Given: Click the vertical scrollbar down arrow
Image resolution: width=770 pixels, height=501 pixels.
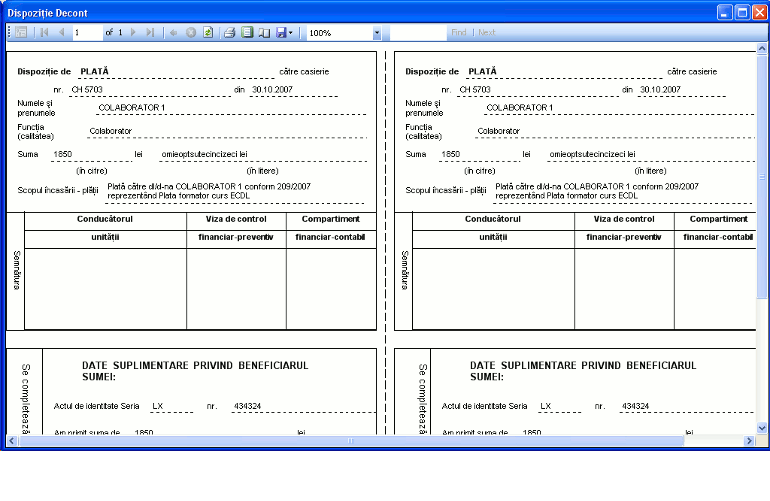Looking at the screenshot, I should tap(762, 428).
